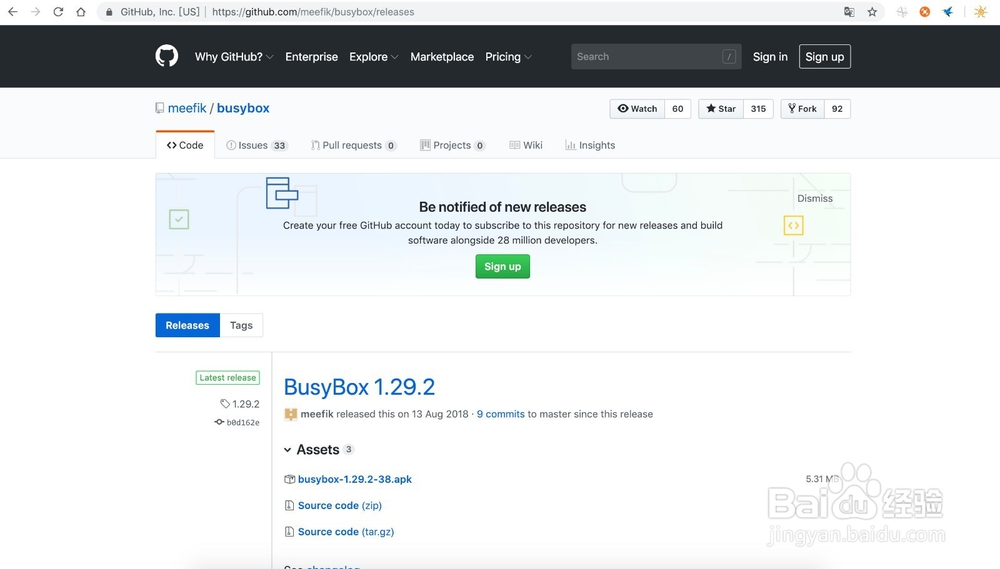Open Marketplace in top navigation
1000x569 pixels.
[442, 57]
